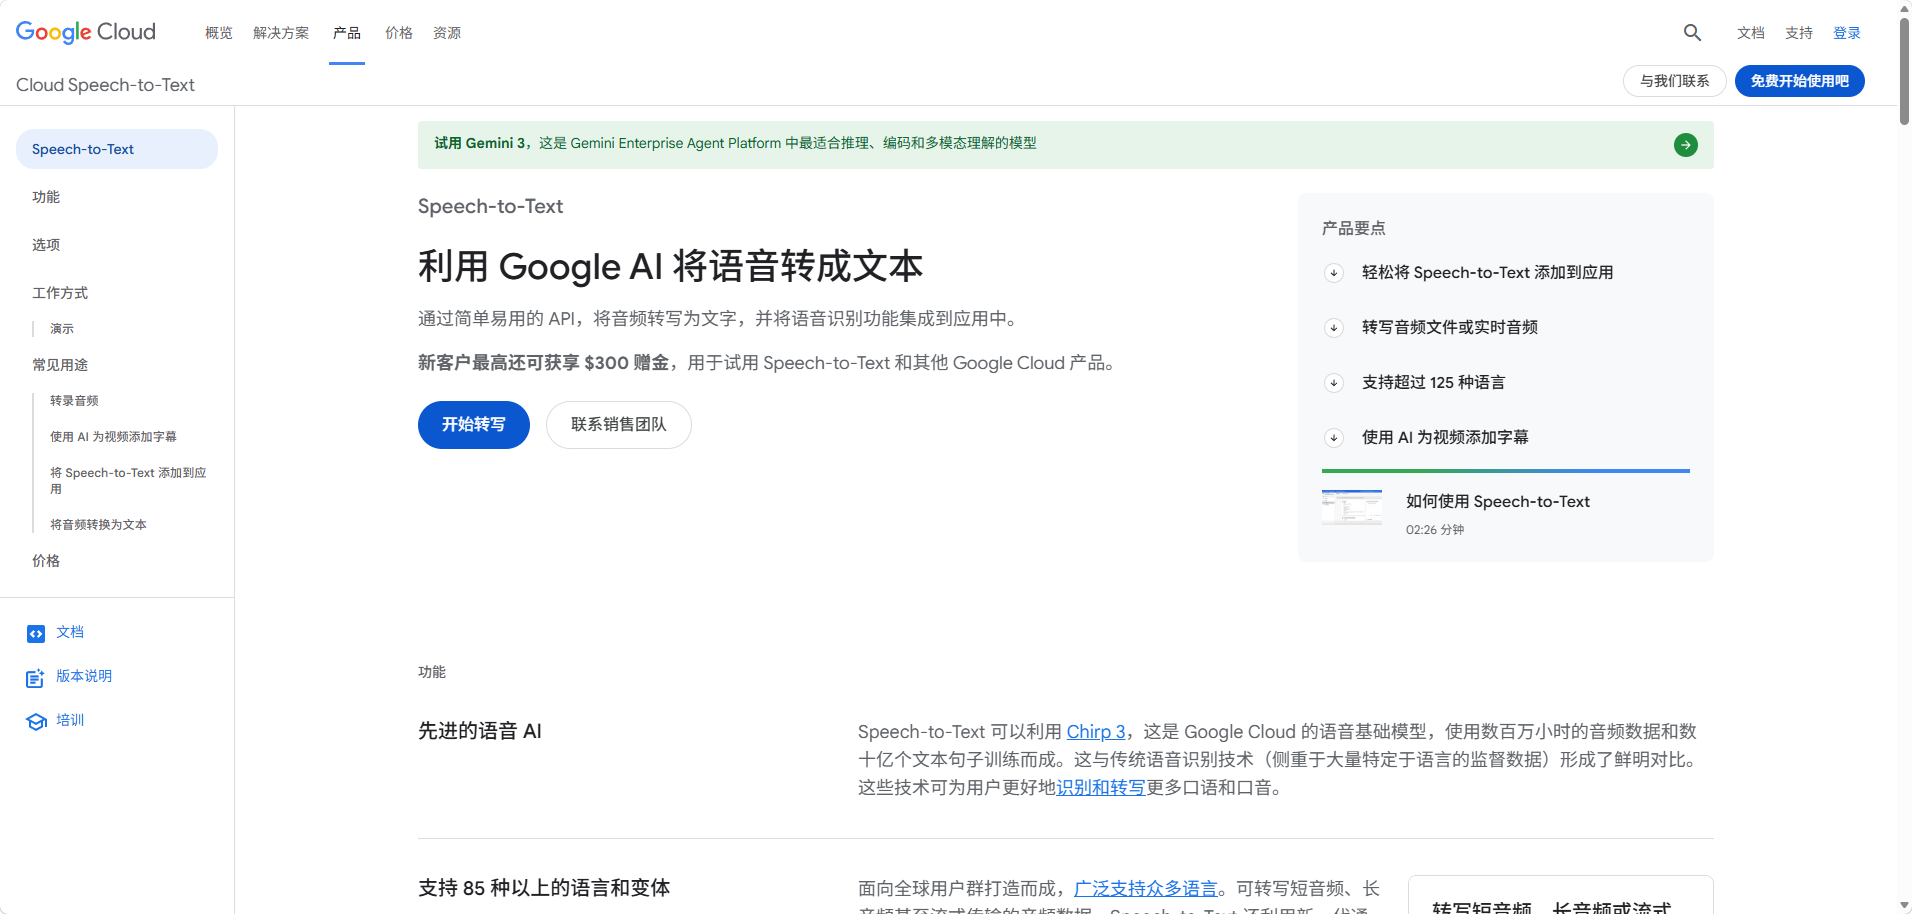Select 支持超过 125 种语言 highlight
The image size is (1912, 914).
click(1433, 383)
